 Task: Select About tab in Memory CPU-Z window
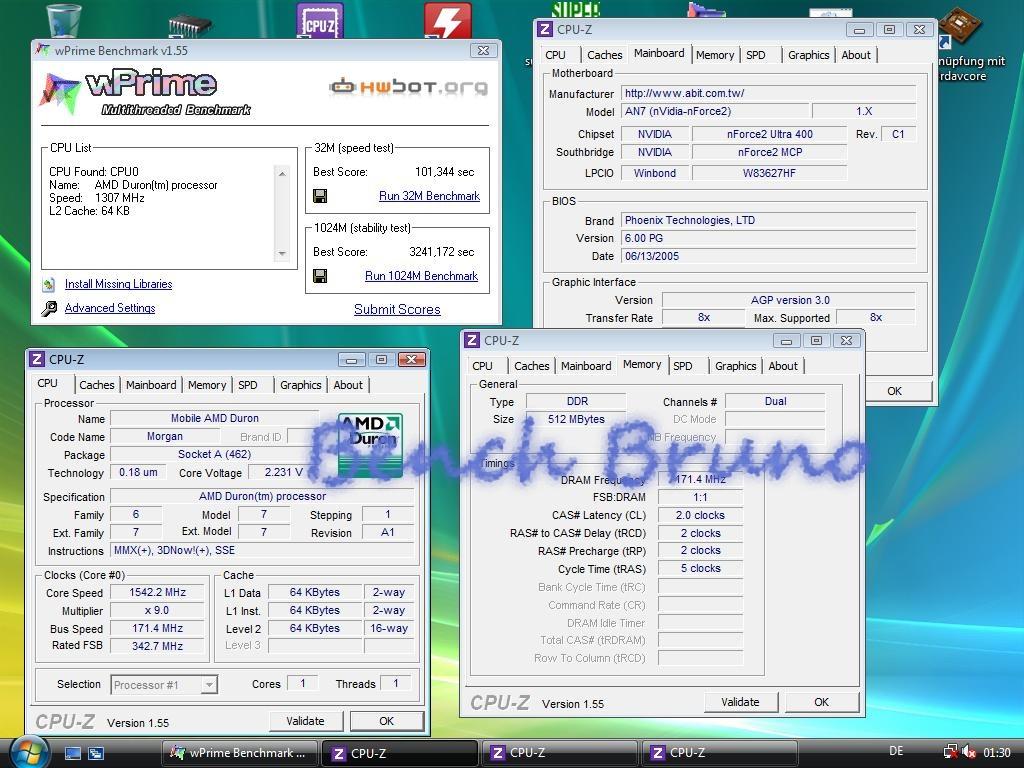click(783, 366)
